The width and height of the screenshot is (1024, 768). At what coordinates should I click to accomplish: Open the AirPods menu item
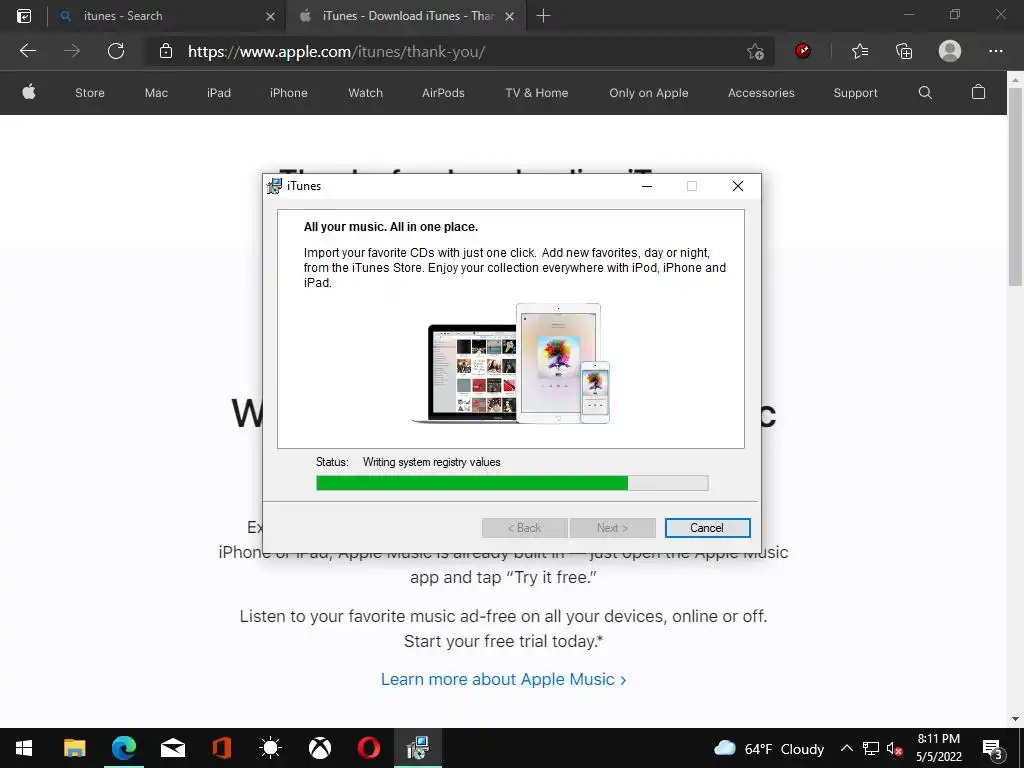click(443, 93)
